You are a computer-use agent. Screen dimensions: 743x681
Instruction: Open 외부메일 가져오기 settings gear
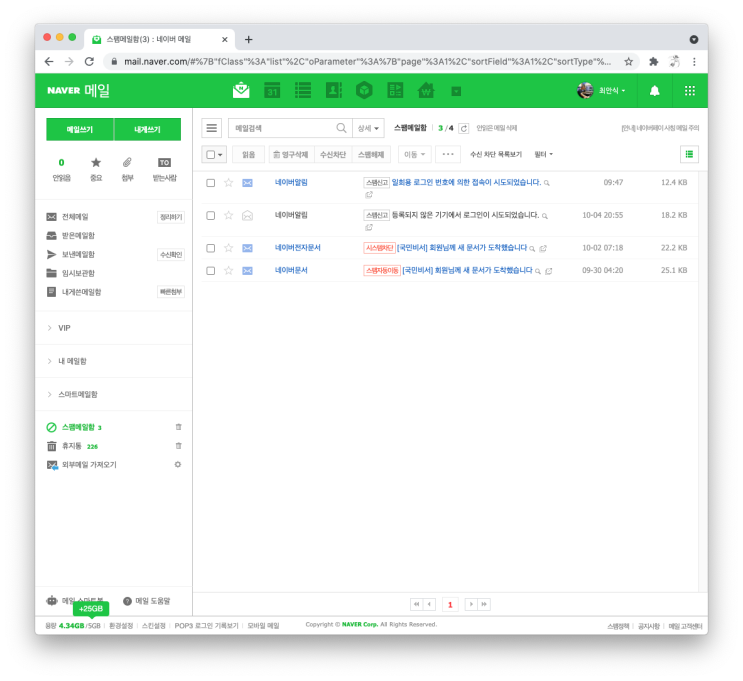[x=178, y=464]
